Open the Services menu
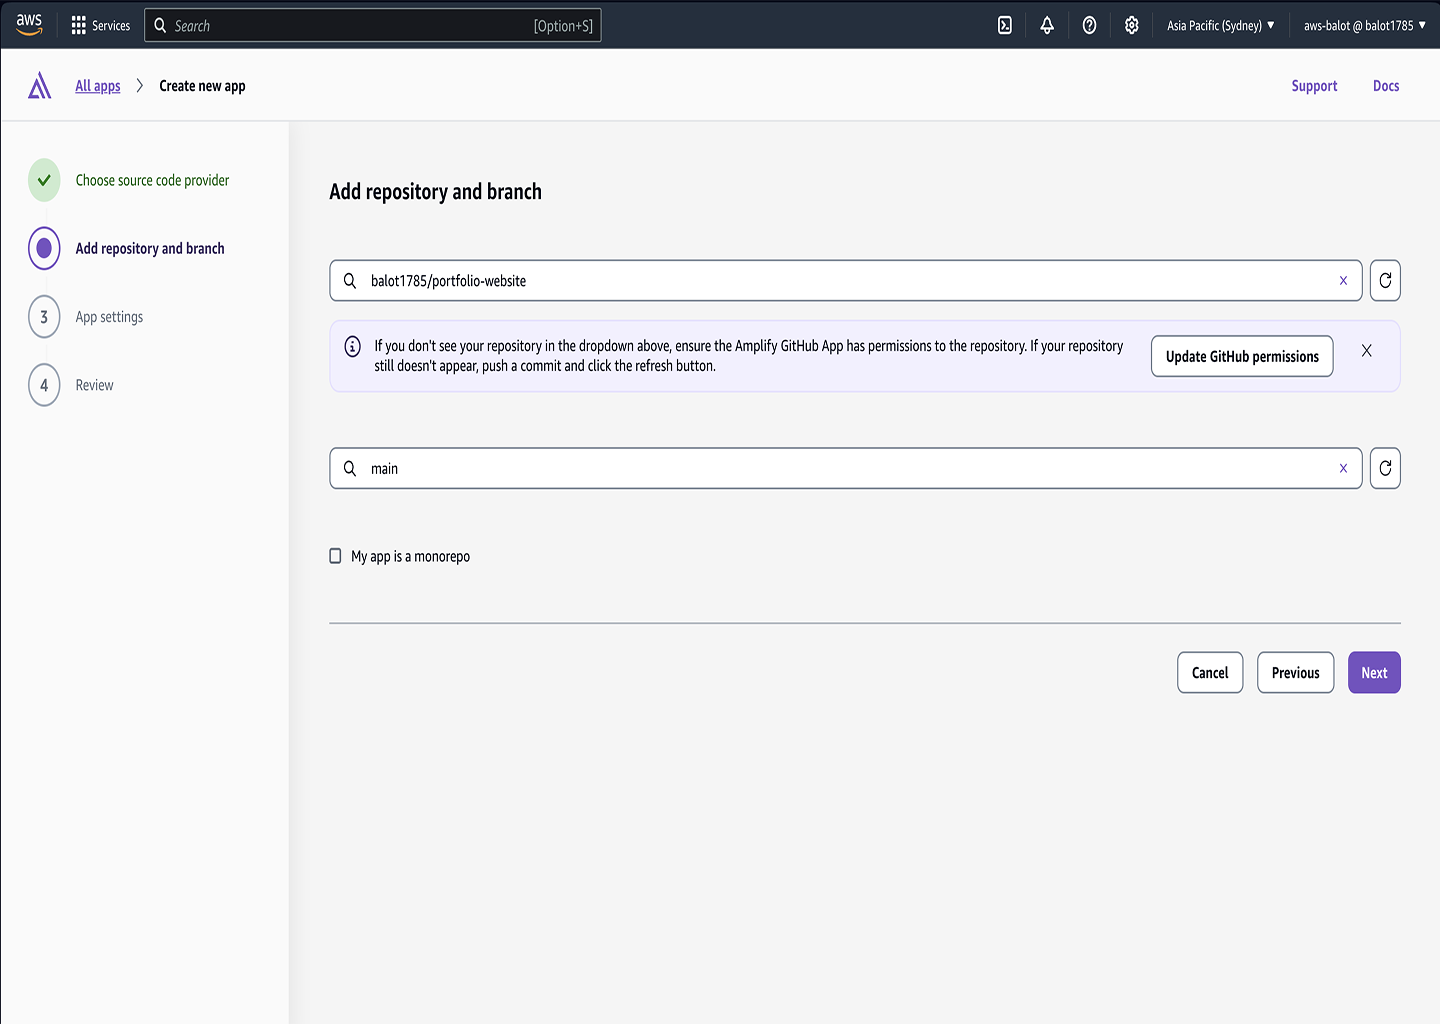 (x=101, y=26)
